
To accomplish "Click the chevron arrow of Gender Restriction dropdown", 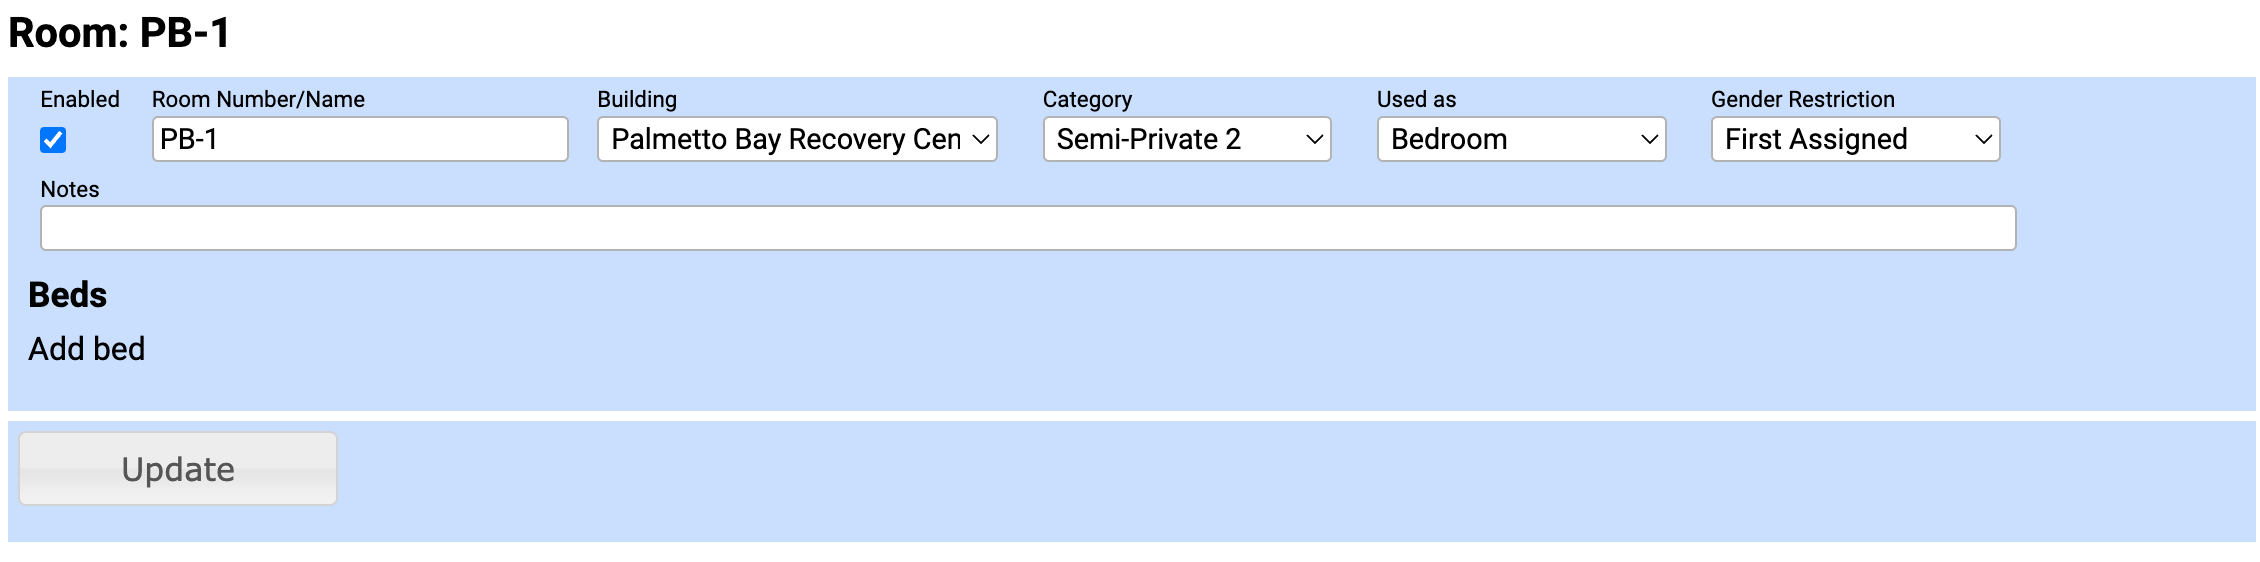I will tap(1983, 140).
